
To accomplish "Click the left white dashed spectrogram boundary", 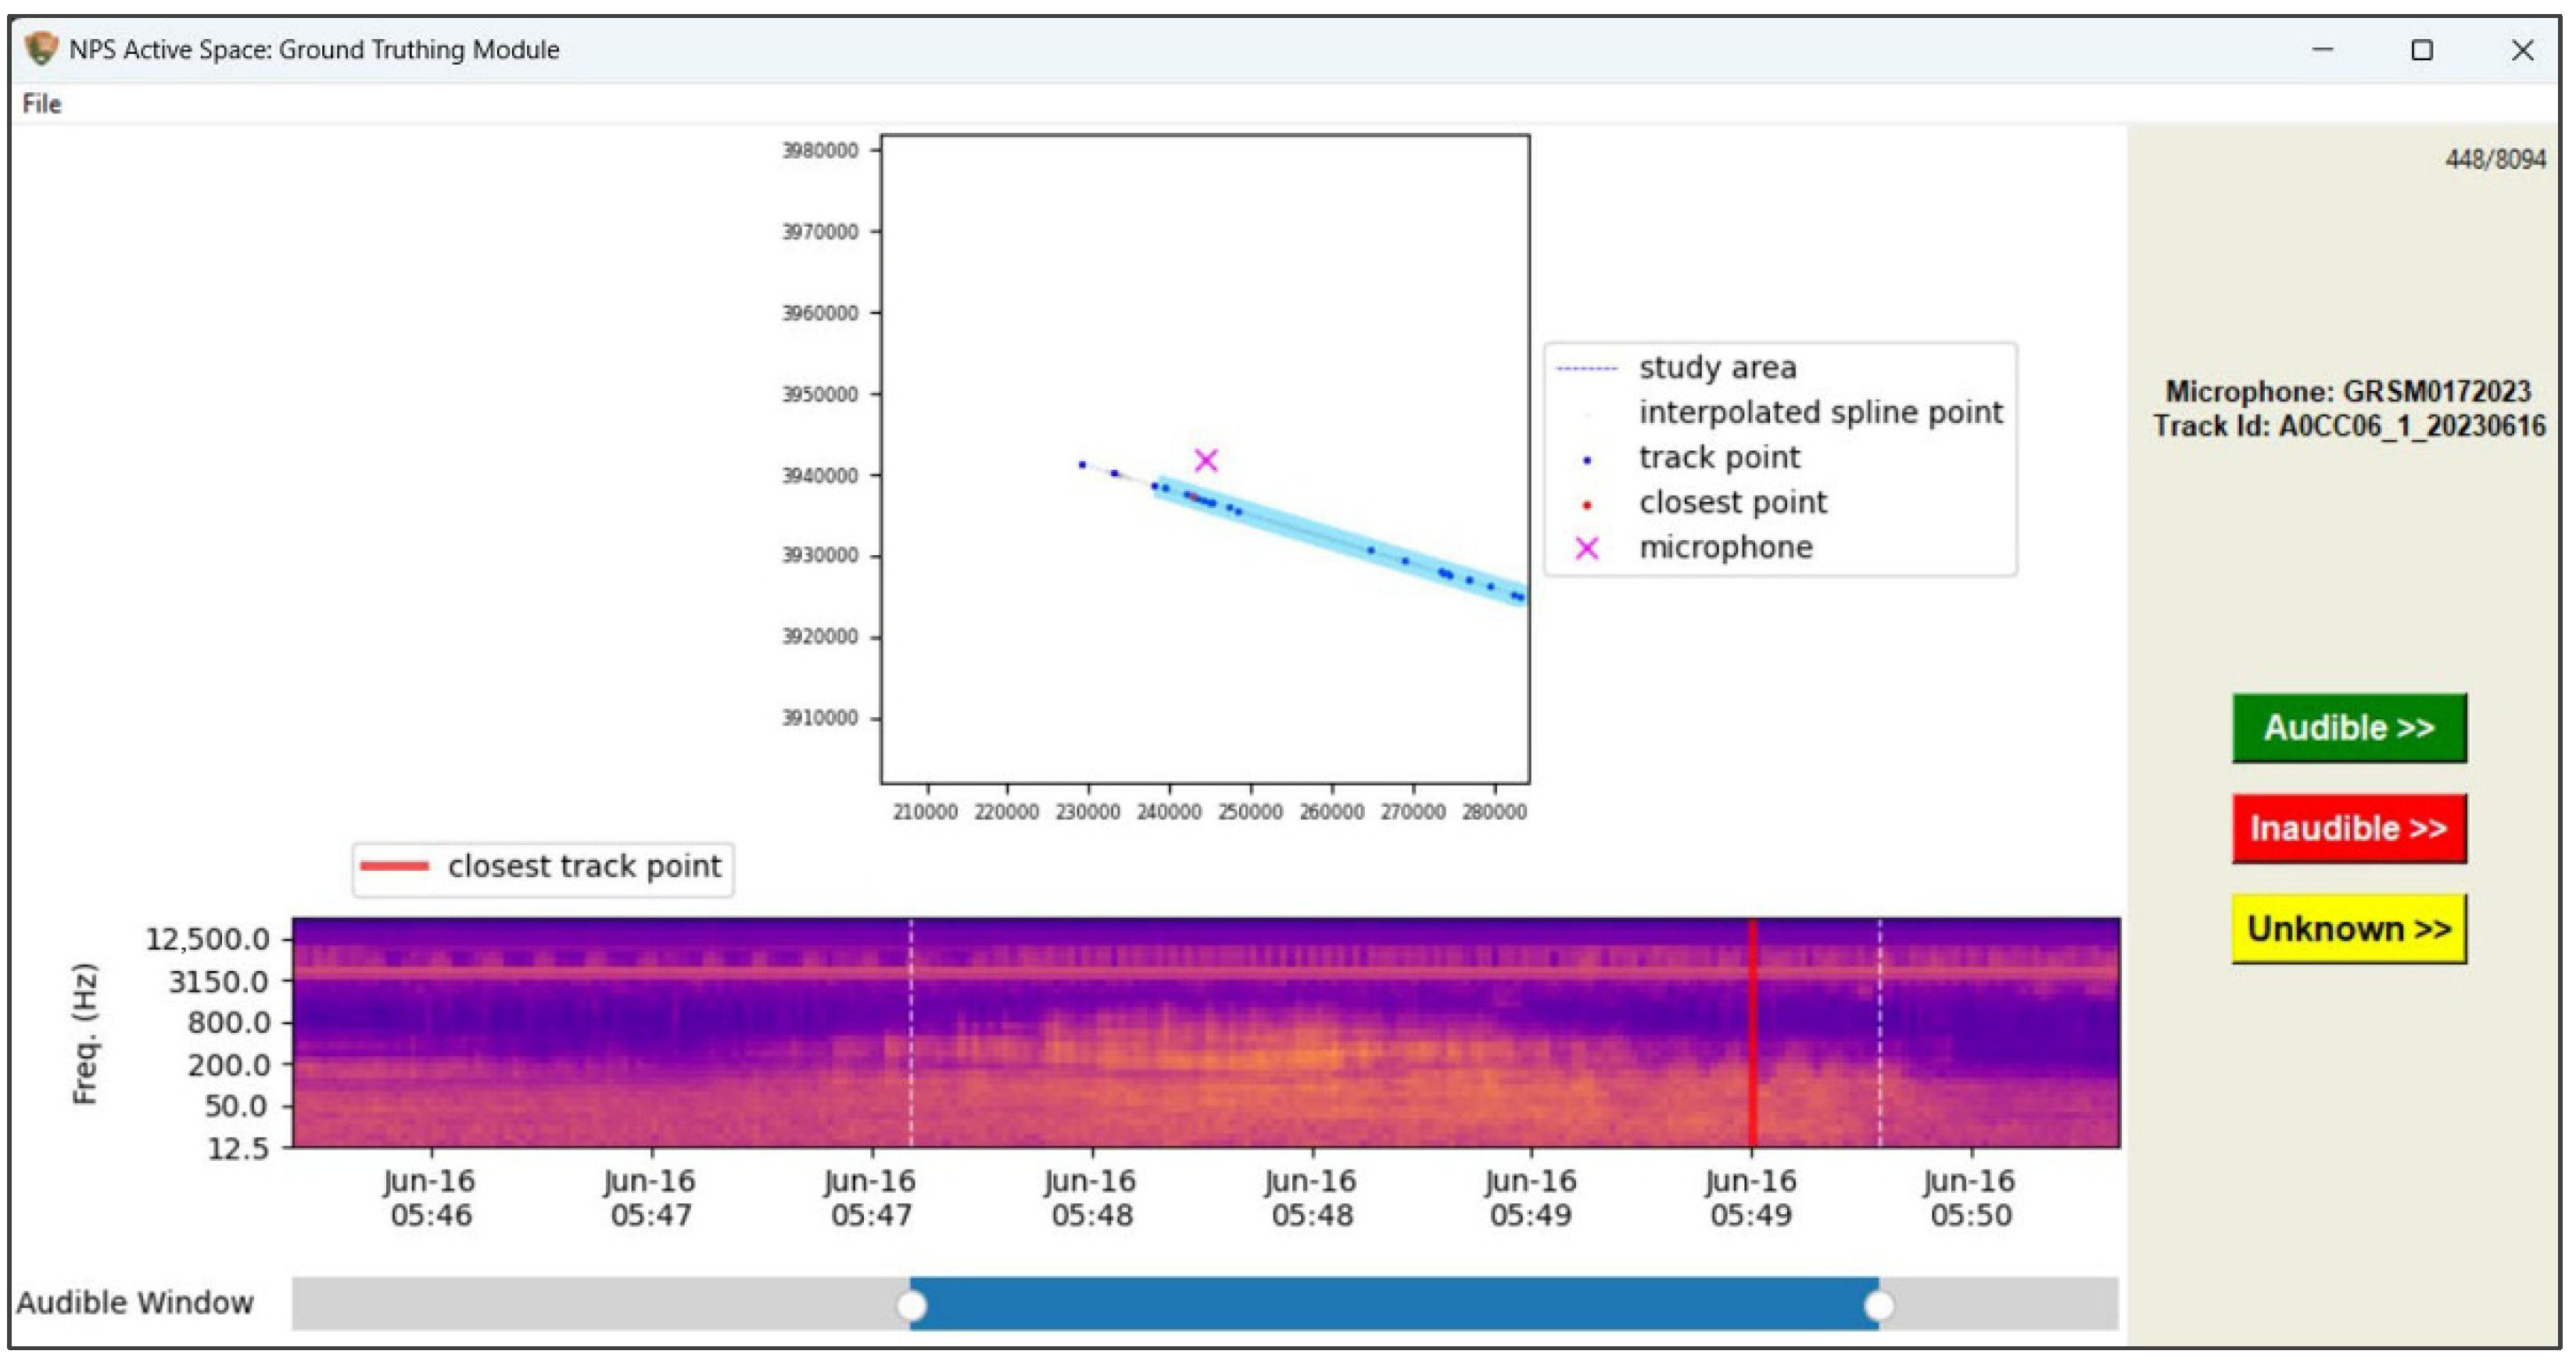I will [910, 1030].
